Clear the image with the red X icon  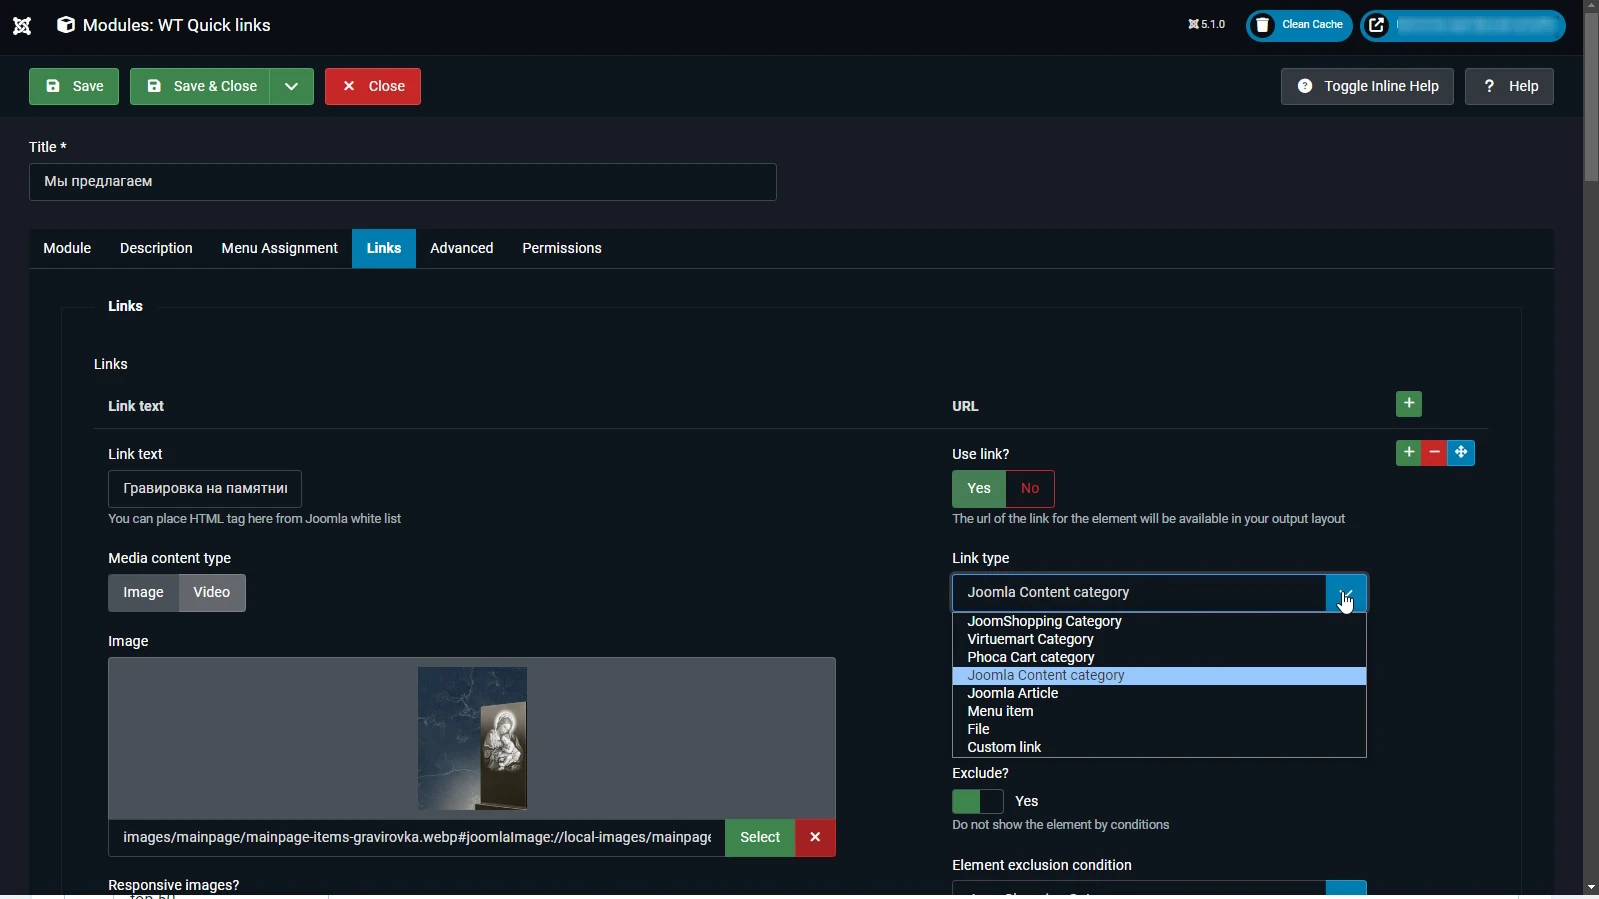815,838
